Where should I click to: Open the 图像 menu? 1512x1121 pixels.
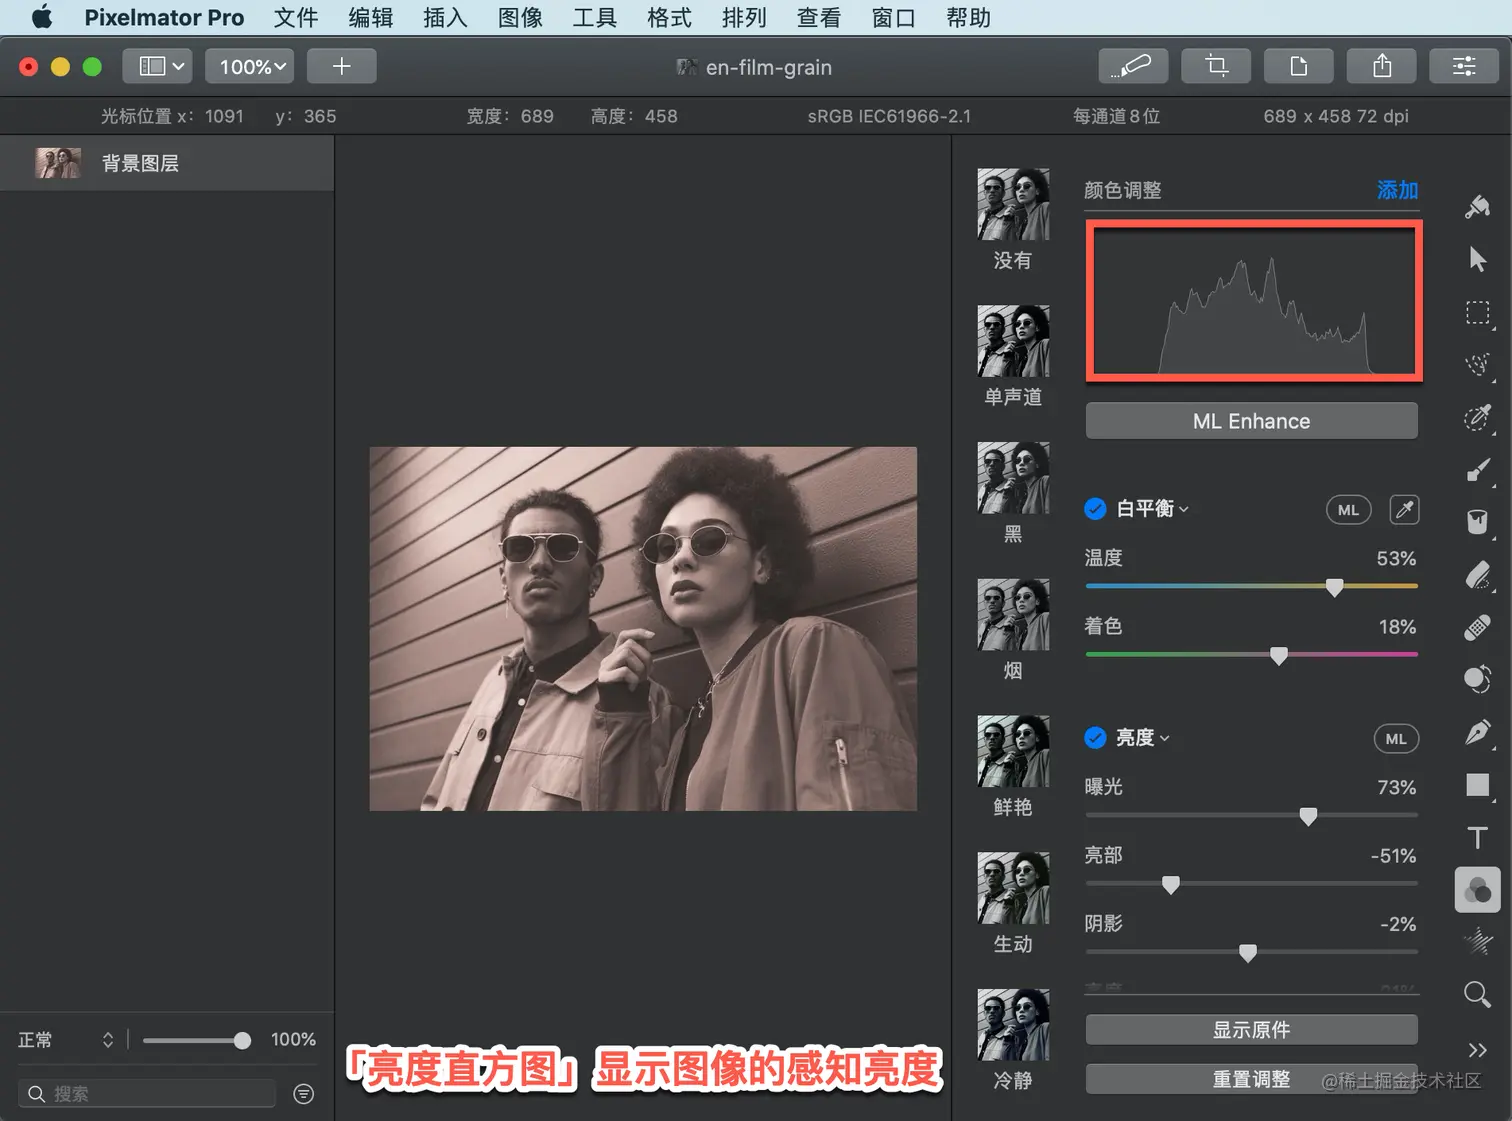pyautogui.click(x=520, y=17)
